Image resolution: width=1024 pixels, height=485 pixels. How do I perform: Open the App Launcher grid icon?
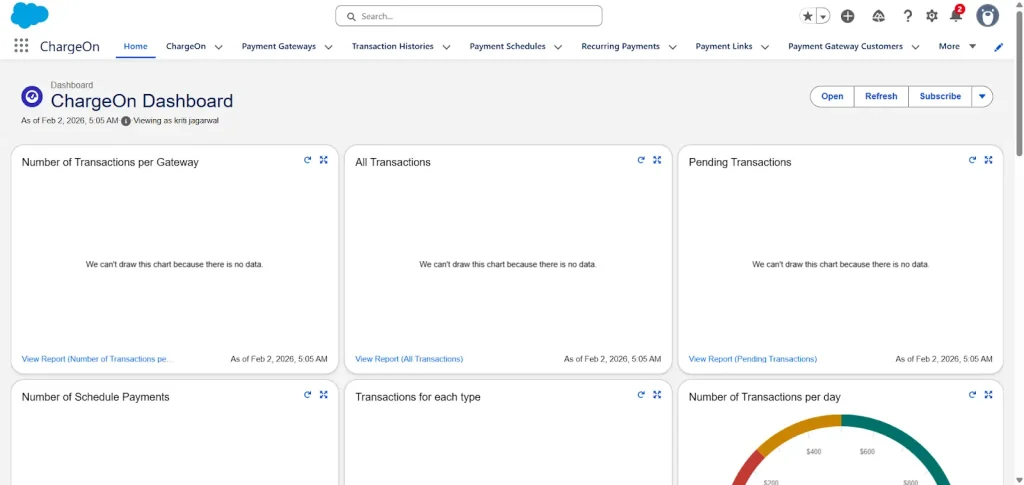[21, 46]
